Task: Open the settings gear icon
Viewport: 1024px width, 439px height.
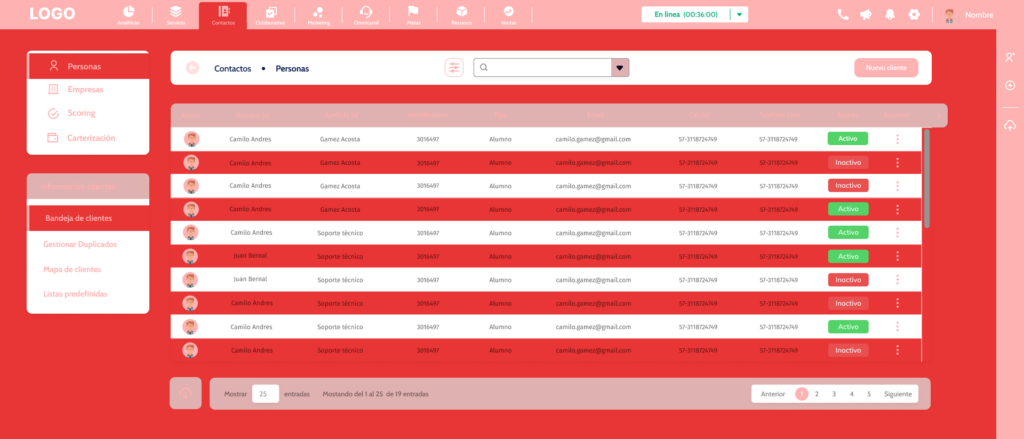Action: coord(913,15)
